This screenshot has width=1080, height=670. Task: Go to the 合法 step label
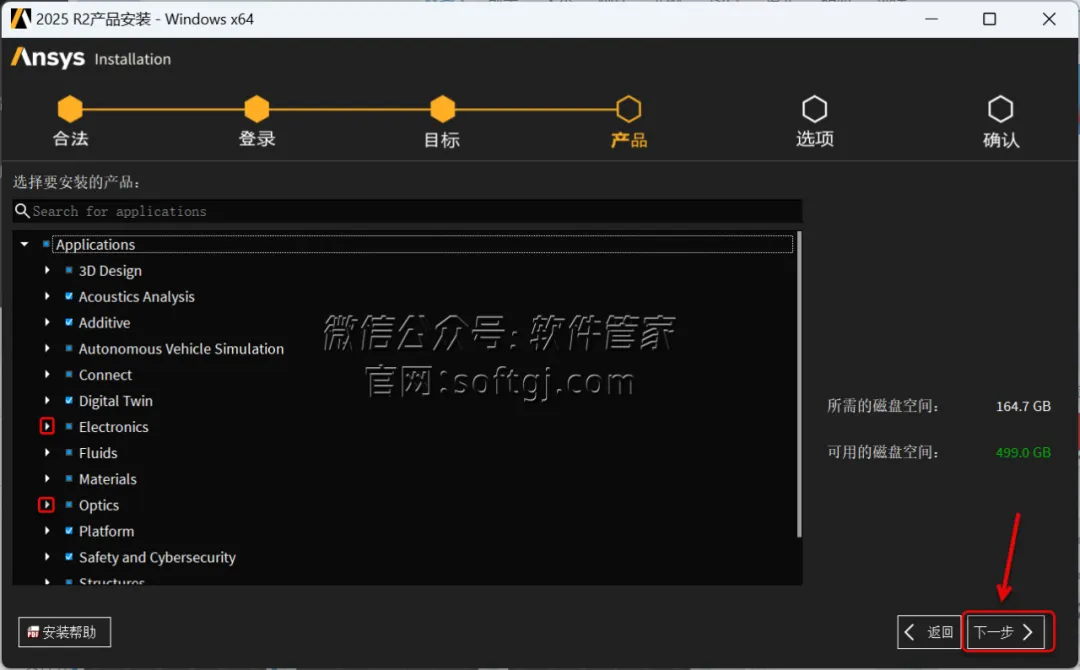point(70,138)
